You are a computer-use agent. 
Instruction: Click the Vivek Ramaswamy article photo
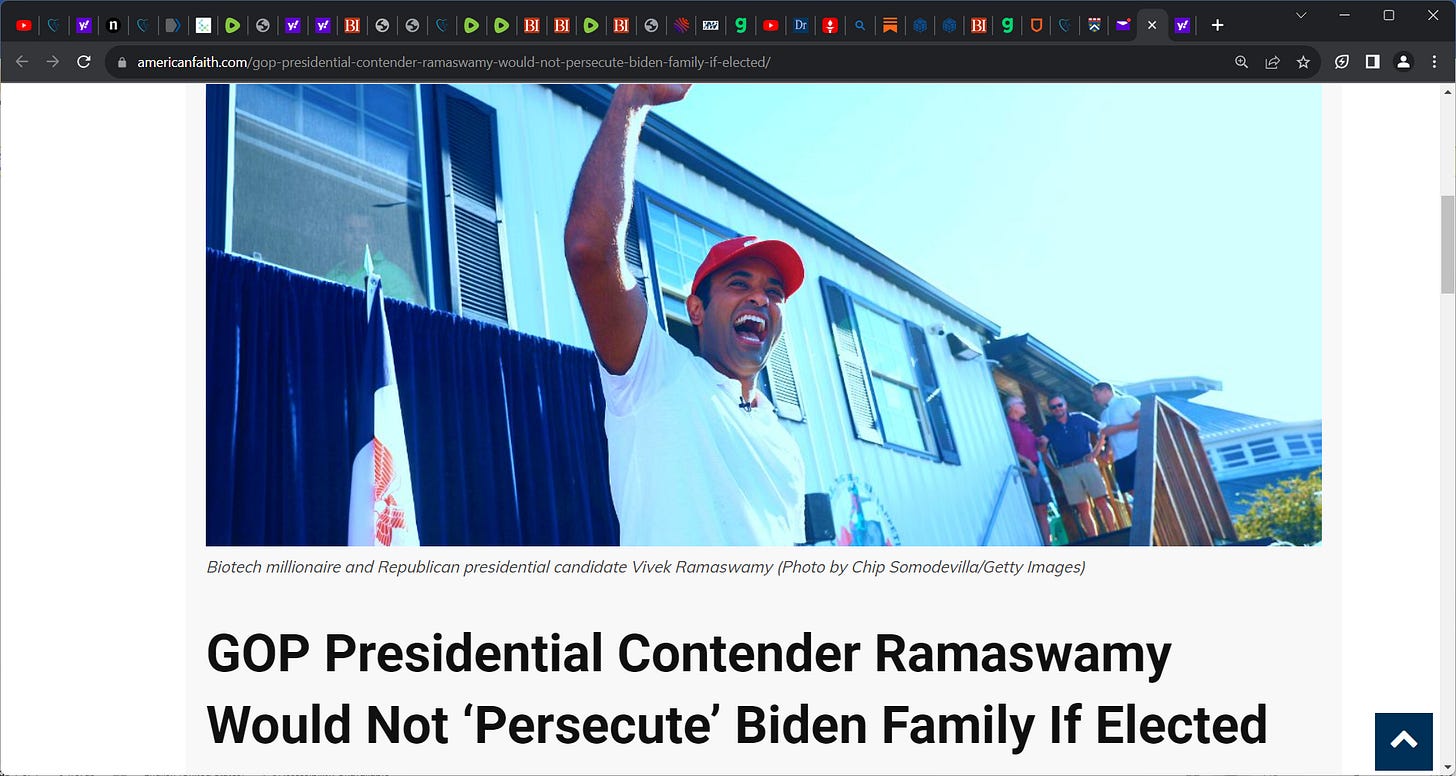click(x=764, y=315)
